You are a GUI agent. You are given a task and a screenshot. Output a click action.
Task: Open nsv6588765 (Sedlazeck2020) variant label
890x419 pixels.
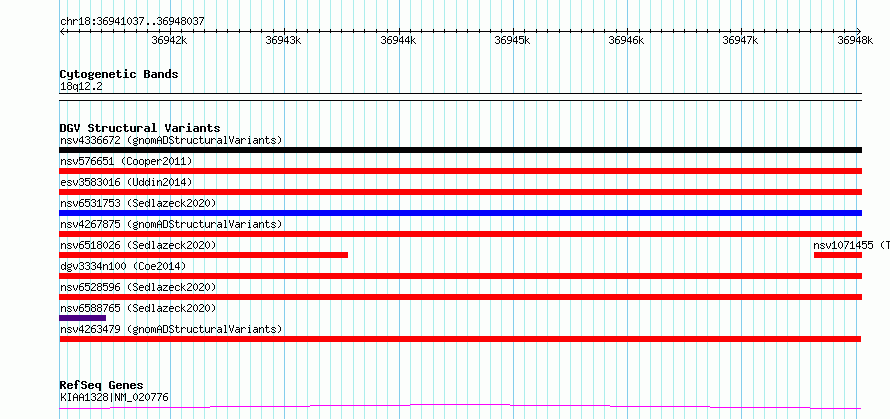click(x=138, y=308)
